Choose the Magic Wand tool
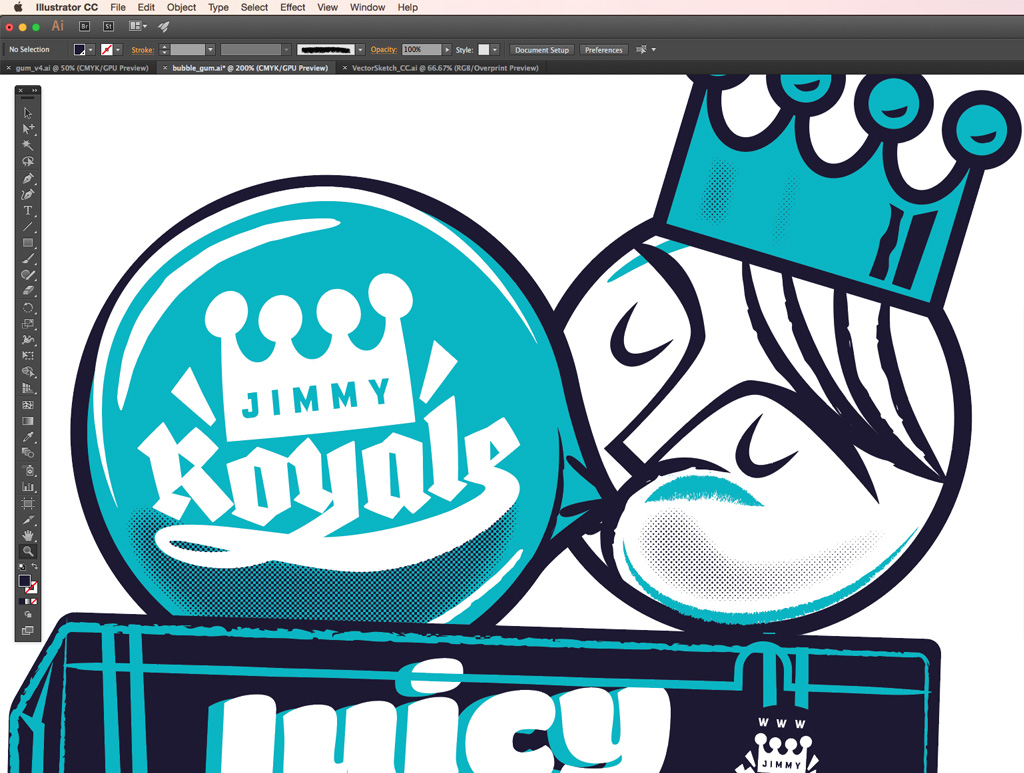The height and width of the screenshot is (773, 1024). coord(28,145)
